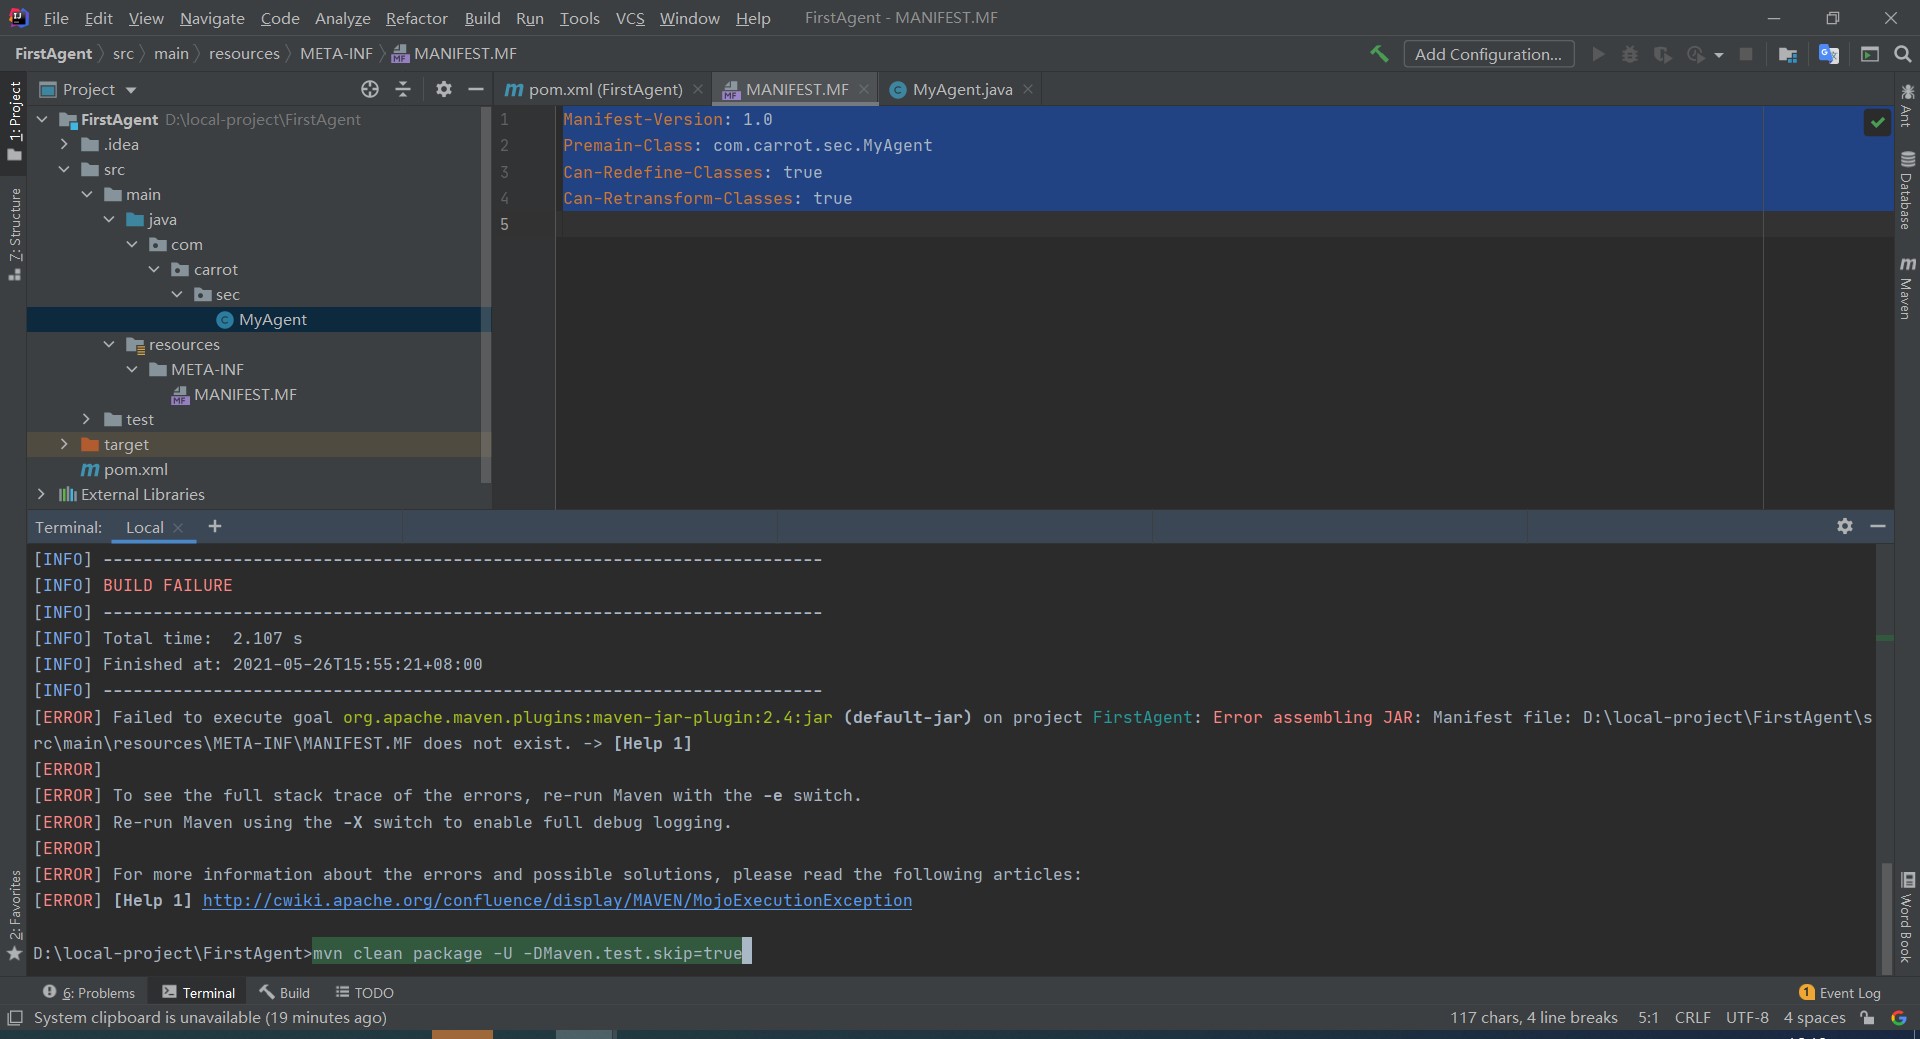Click CRLF line separator in status bar
Screen dimensions: 1920x1039
point(1692,1018)
